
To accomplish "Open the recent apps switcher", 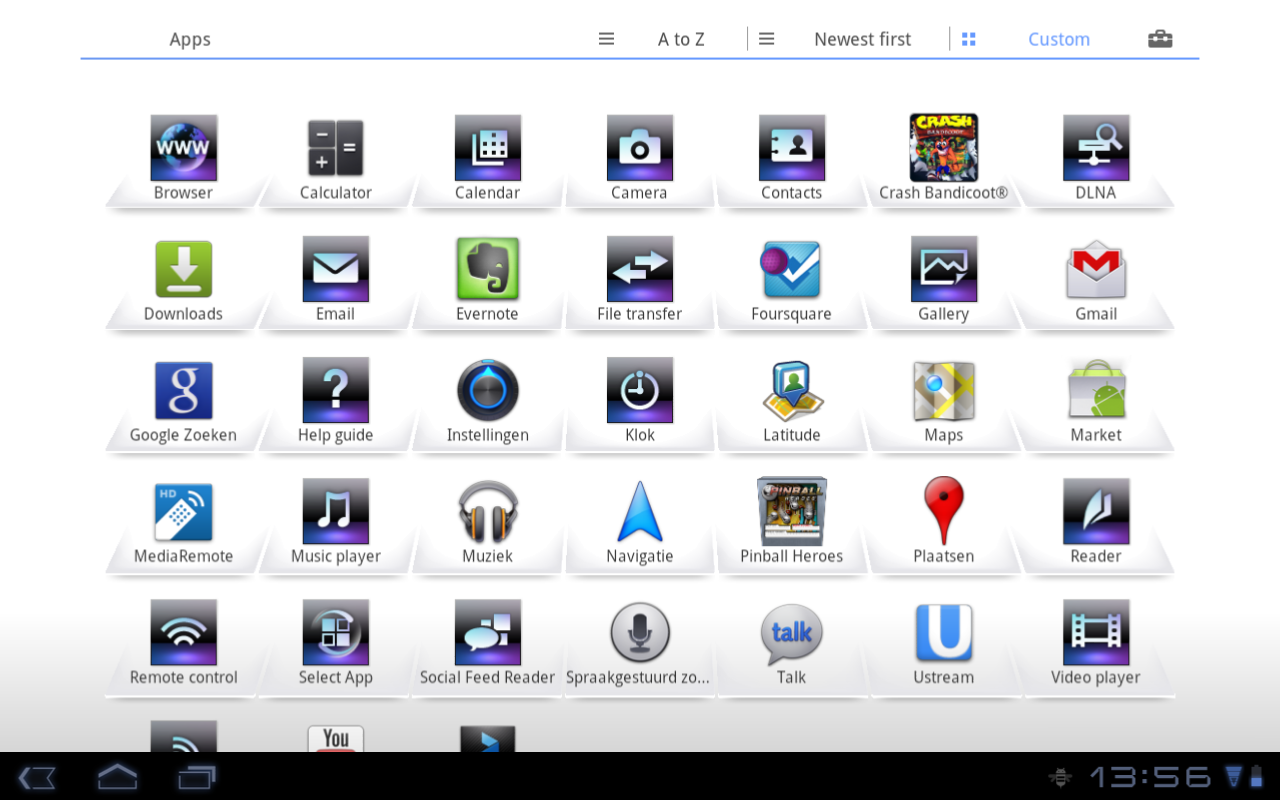I will point(197,777).
